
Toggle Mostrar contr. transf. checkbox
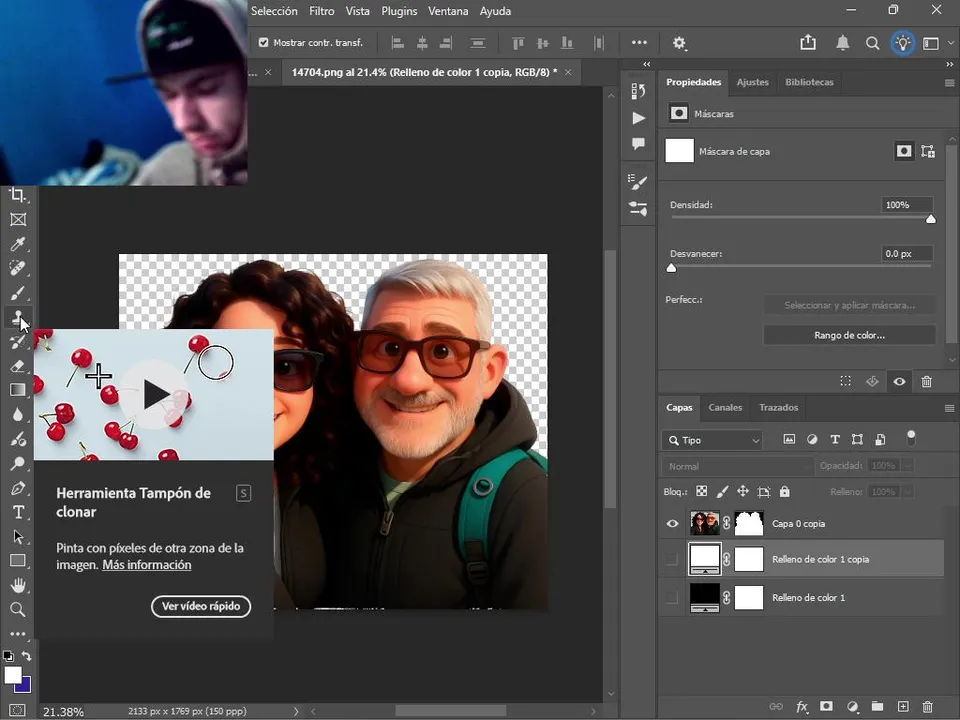pyautogui.click(x=263, y=42)
